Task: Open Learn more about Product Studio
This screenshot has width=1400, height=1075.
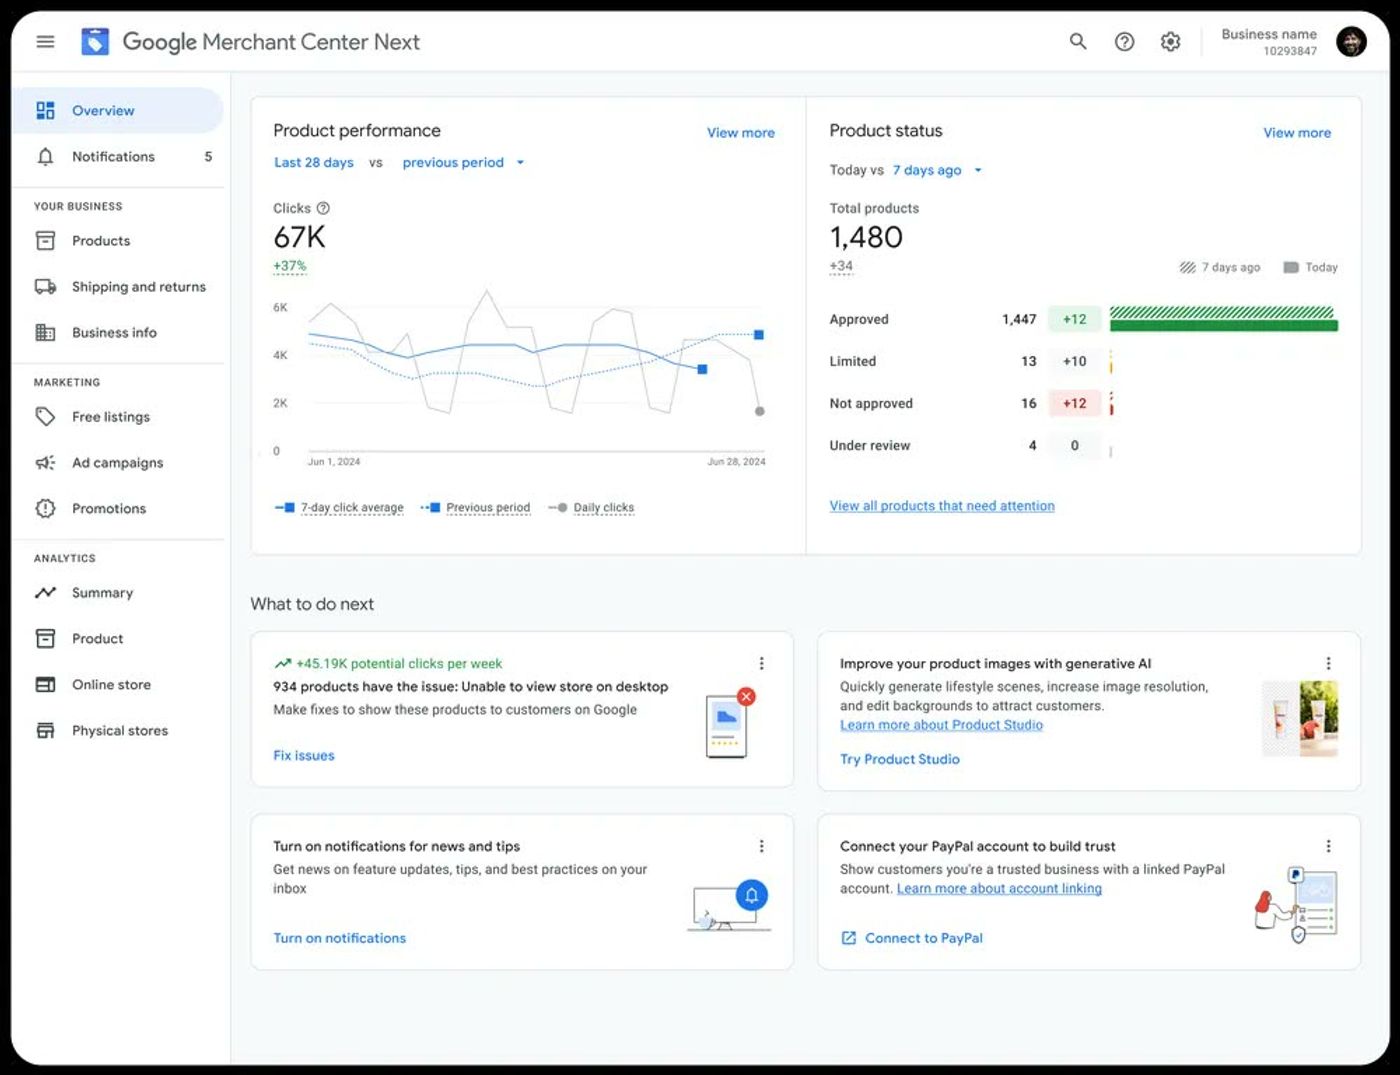Action: coord(942,725)
